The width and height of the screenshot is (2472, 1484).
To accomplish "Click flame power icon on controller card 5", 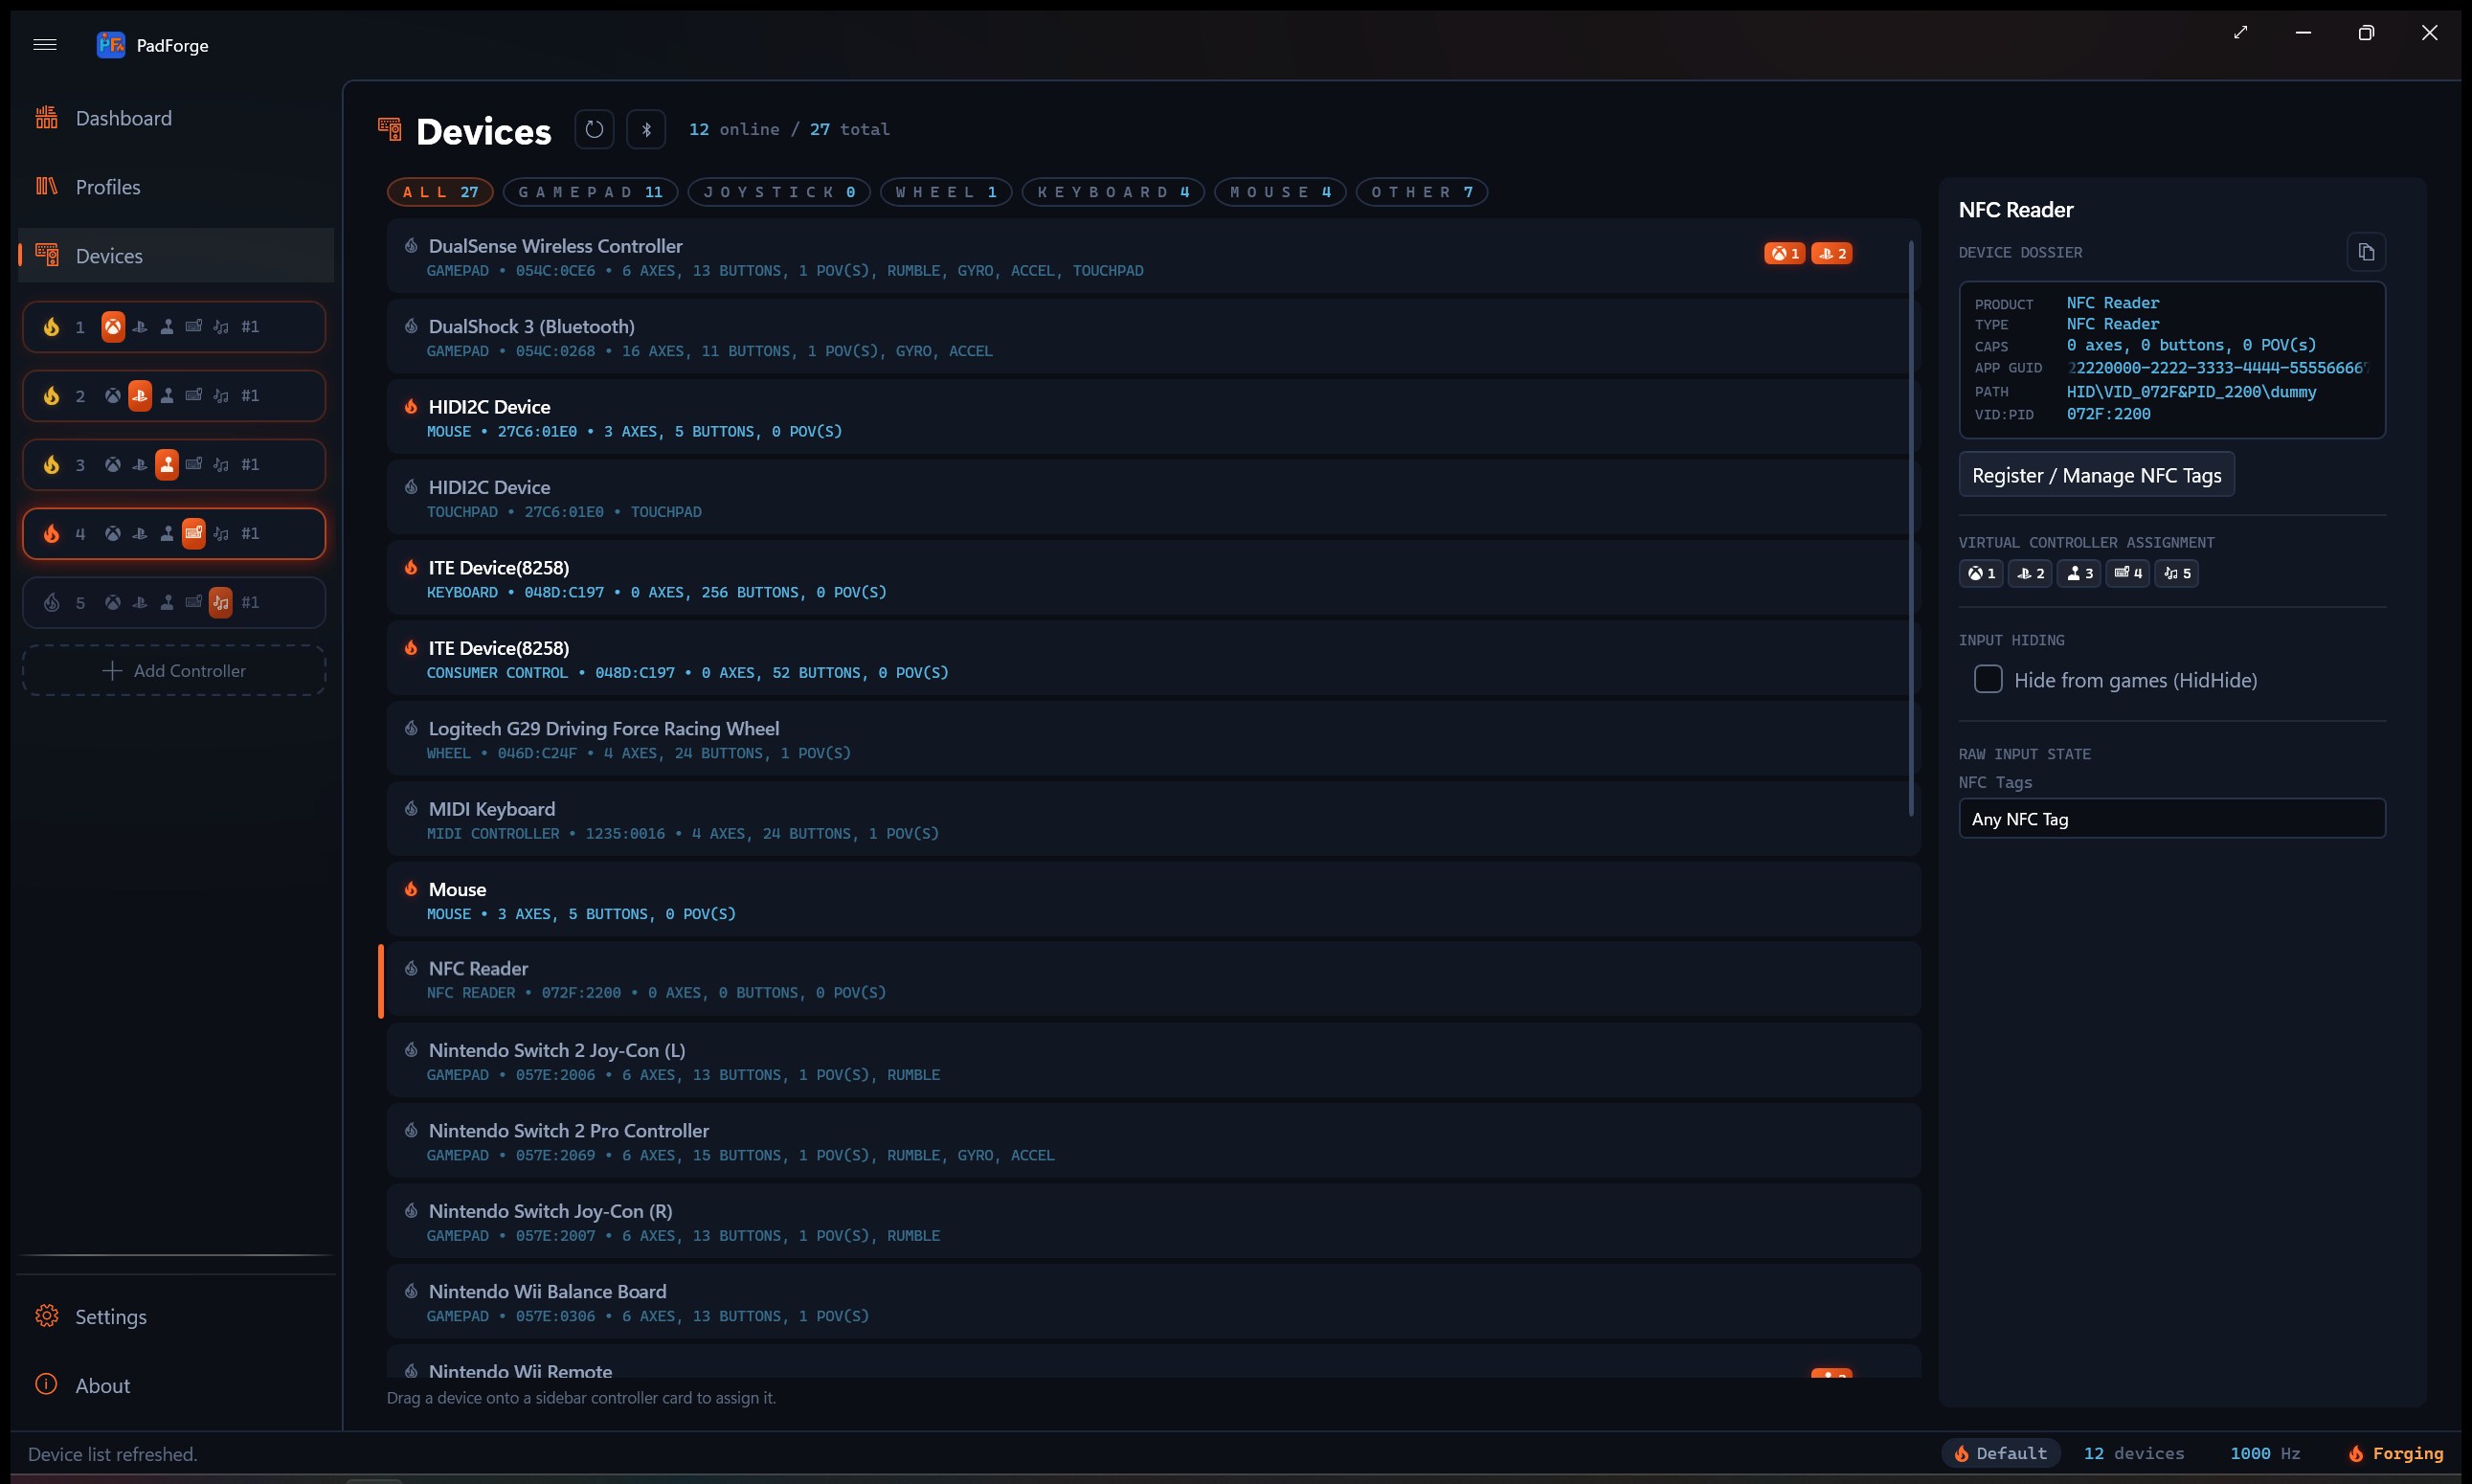I will coord(52,602).
